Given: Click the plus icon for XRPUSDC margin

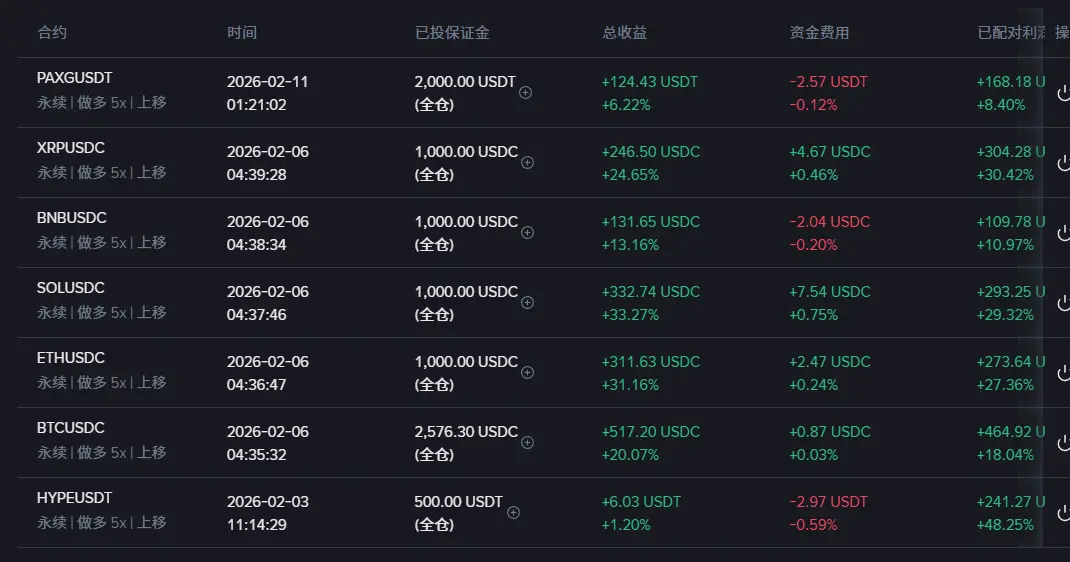Looking at the screenshot, I should tap(527, 163).
